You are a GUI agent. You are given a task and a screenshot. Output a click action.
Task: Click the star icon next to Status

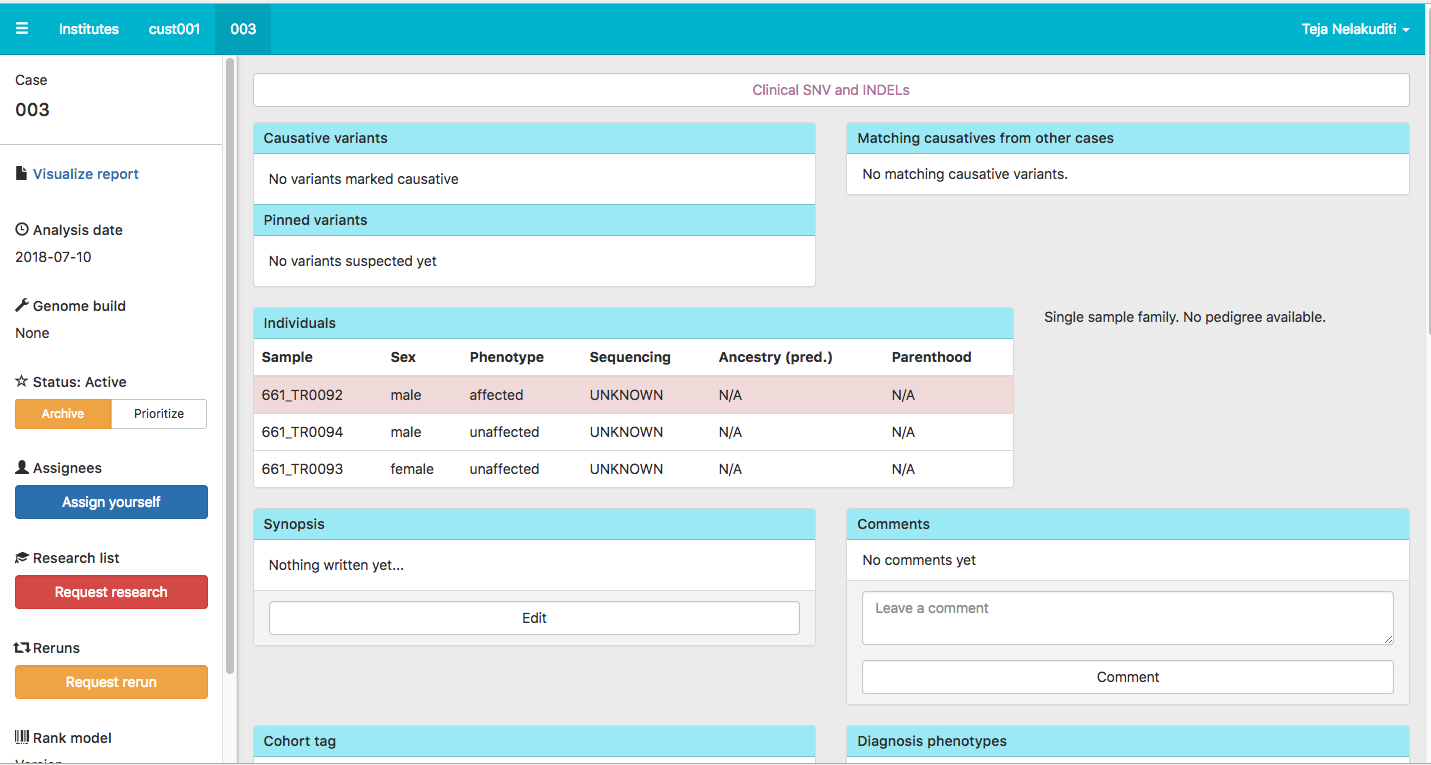point(21,380)
